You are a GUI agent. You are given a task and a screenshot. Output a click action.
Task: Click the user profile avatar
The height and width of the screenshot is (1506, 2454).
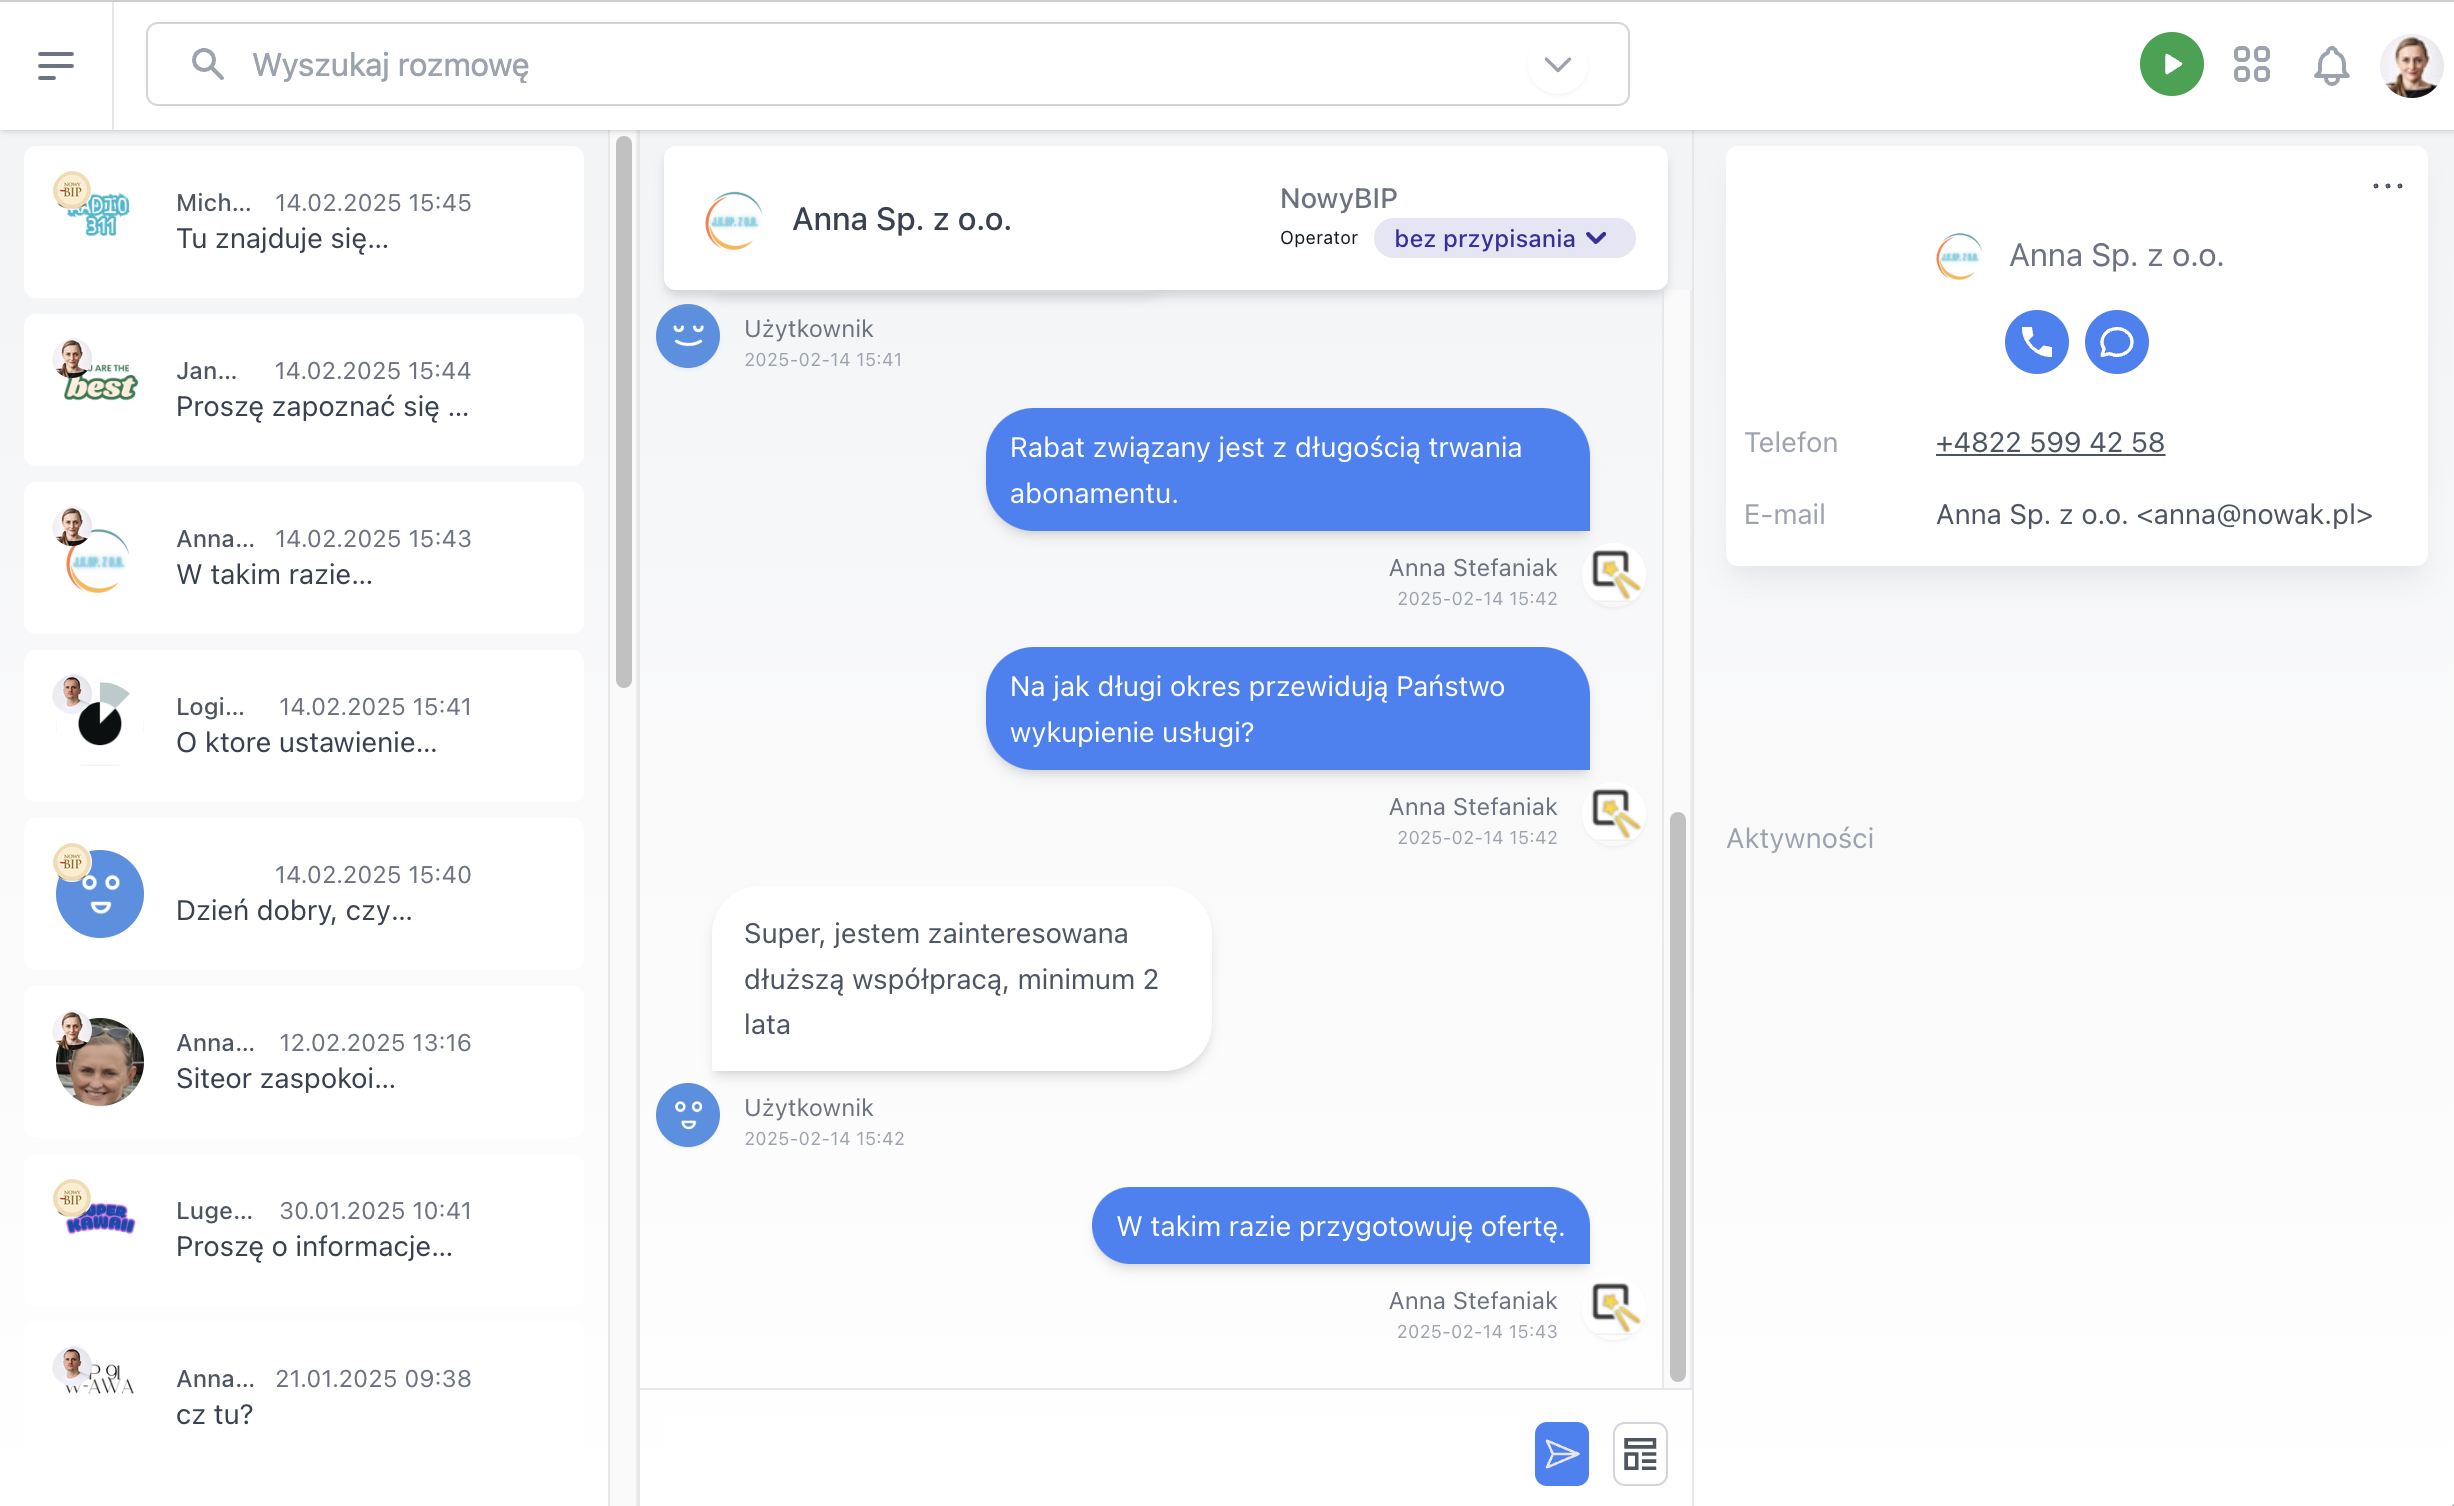(2411, 66)
